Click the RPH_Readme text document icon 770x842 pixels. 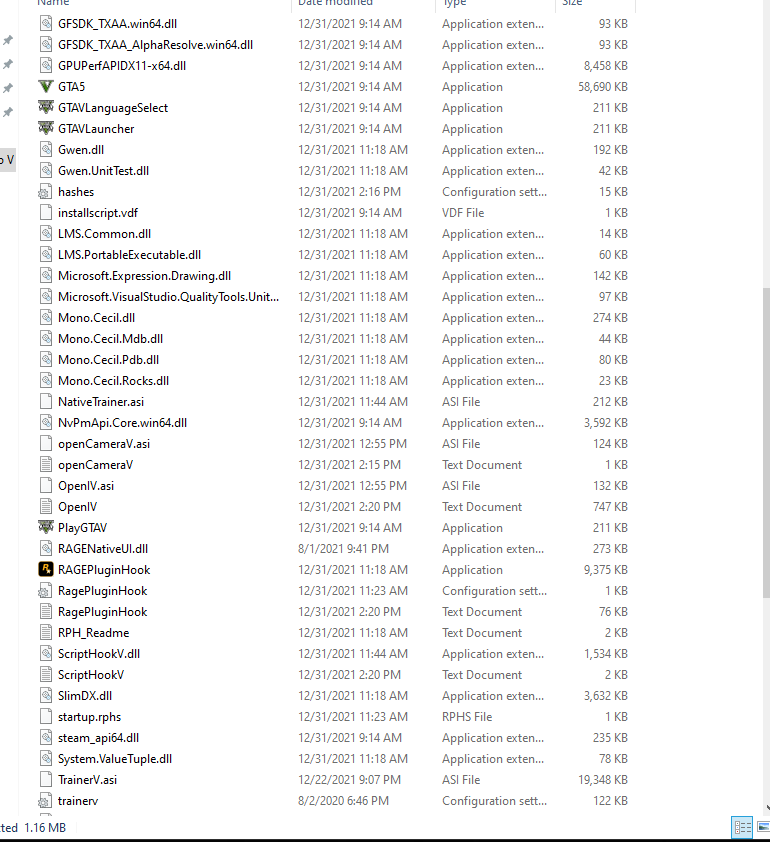[x=46, y=633]
